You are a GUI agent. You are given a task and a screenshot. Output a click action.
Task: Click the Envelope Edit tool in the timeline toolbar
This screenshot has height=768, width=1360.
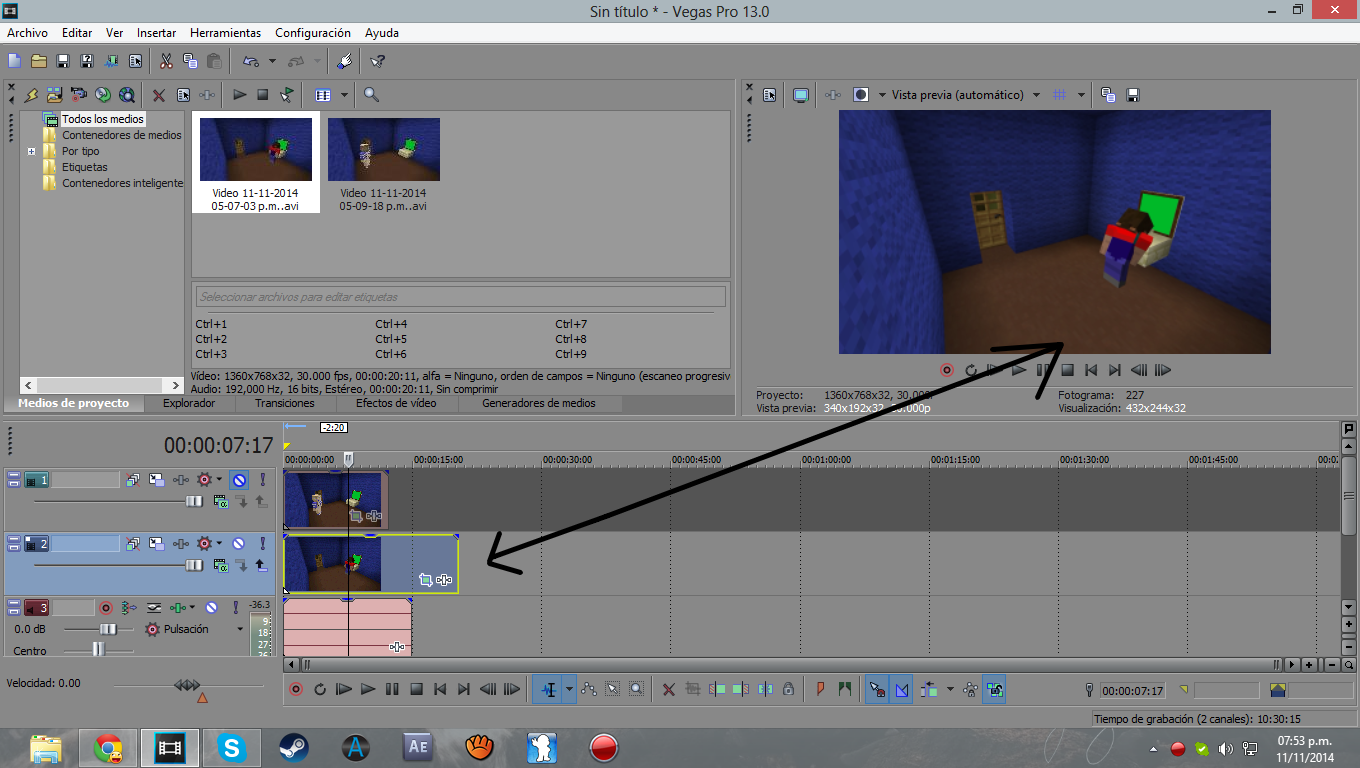[x=589, y=689]
